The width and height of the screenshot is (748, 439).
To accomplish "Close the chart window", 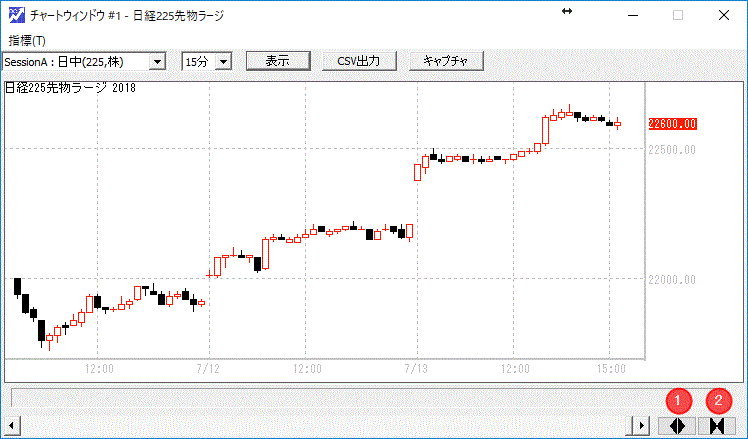I will click(x=724, y=16).
